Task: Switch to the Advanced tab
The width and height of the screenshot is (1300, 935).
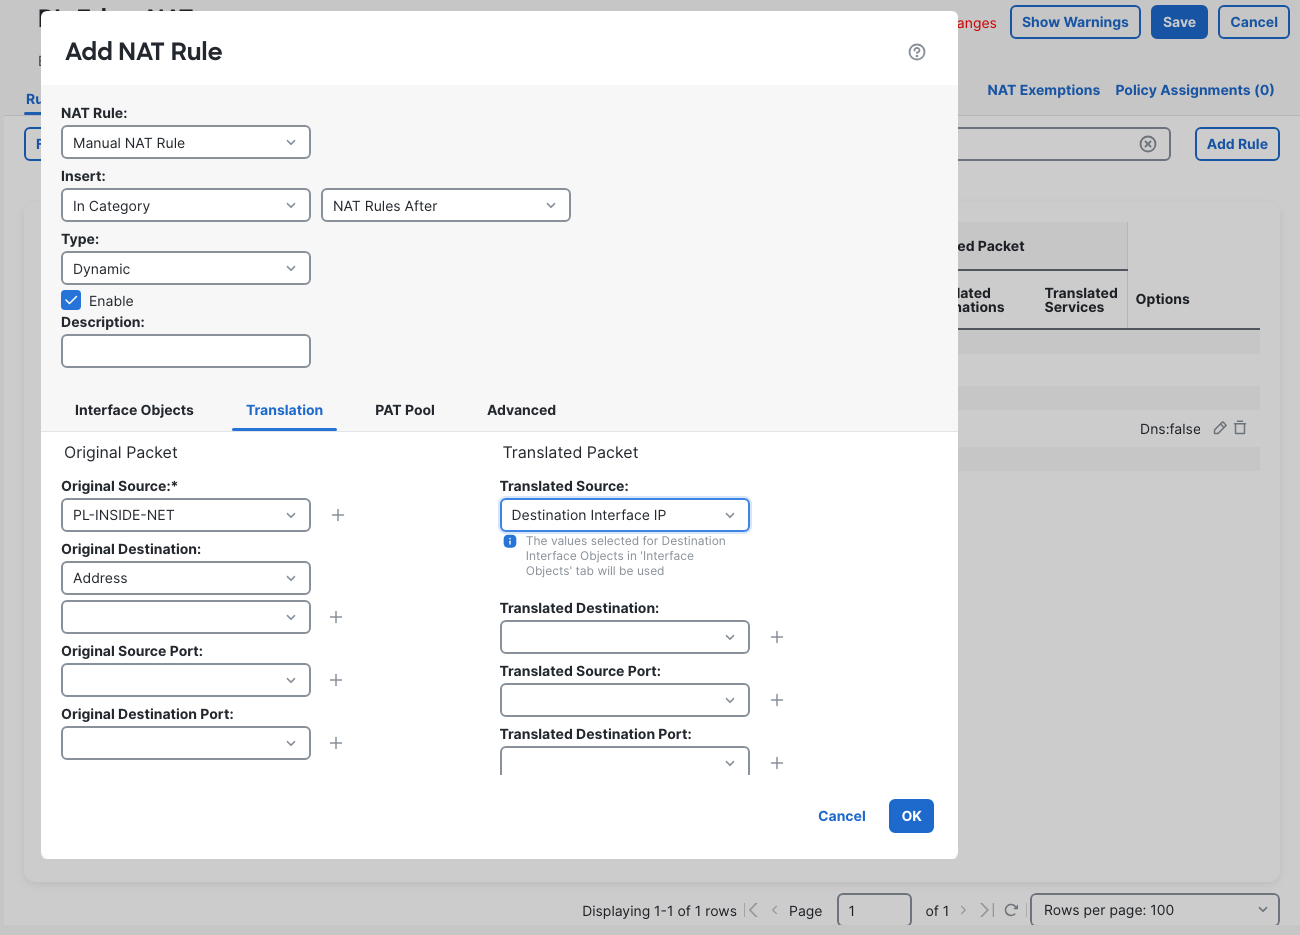Action: point(522,410)
